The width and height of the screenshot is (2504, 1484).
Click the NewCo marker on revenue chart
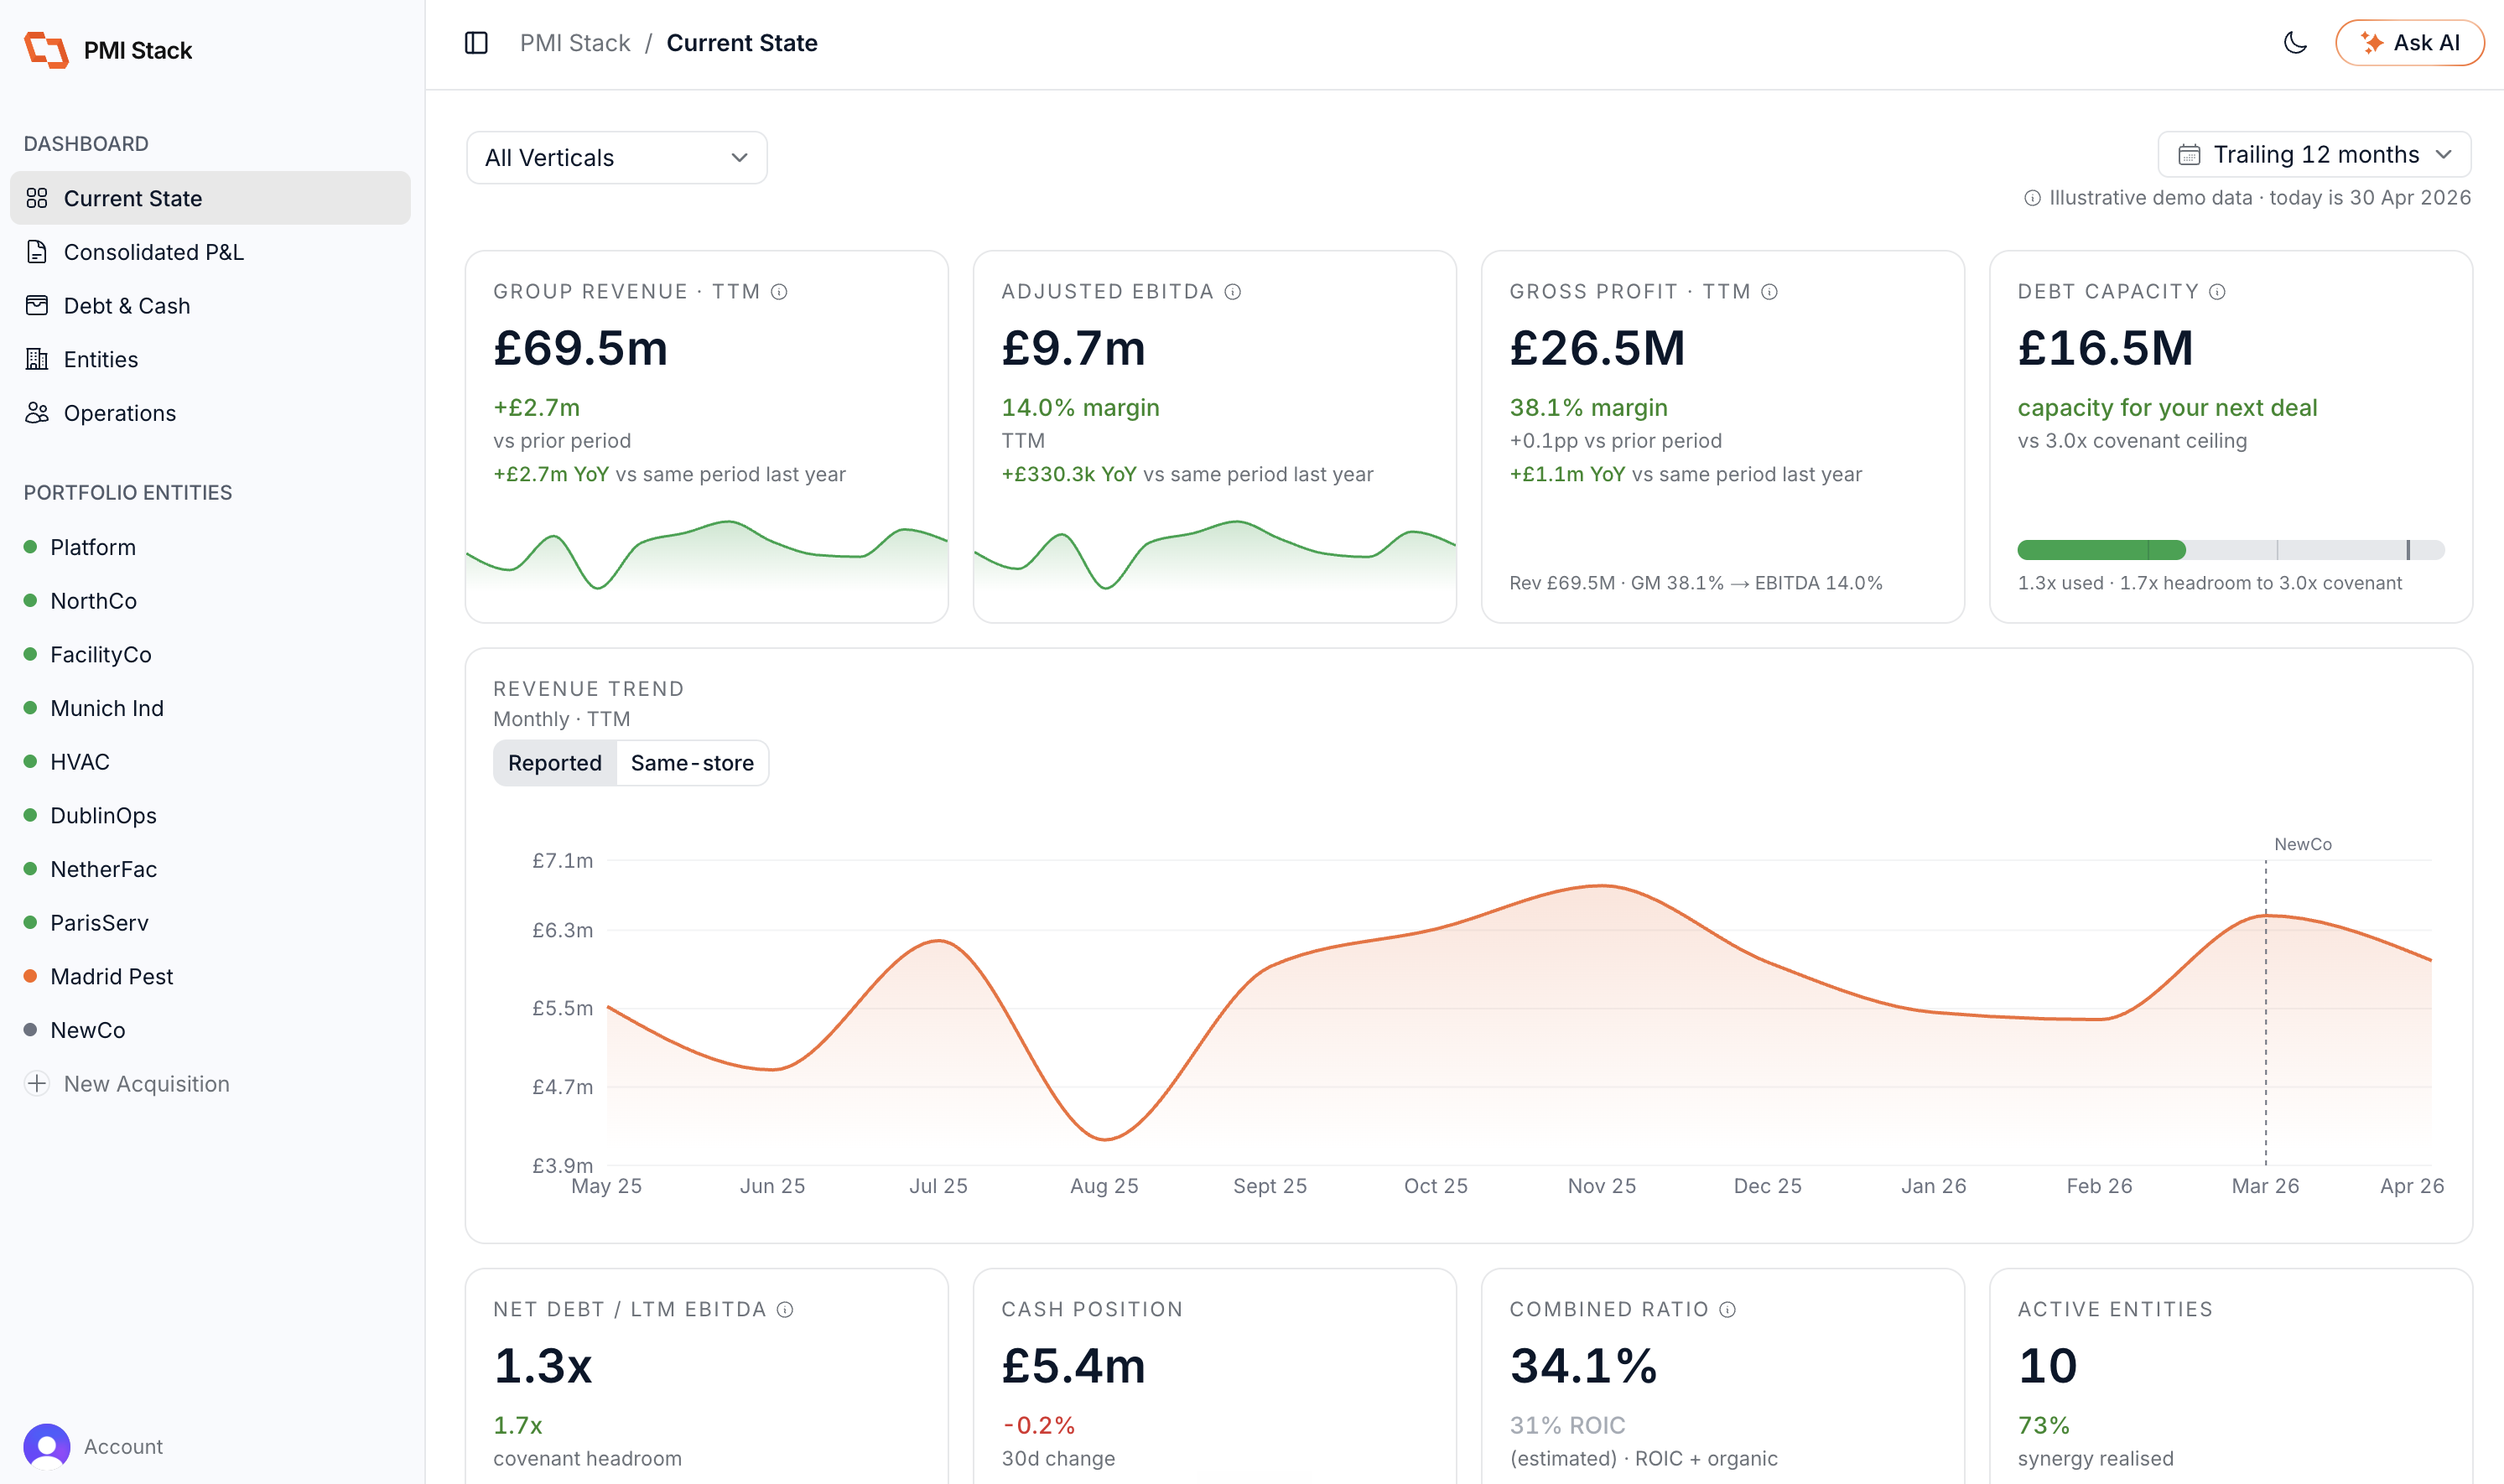coord(2302,844)
